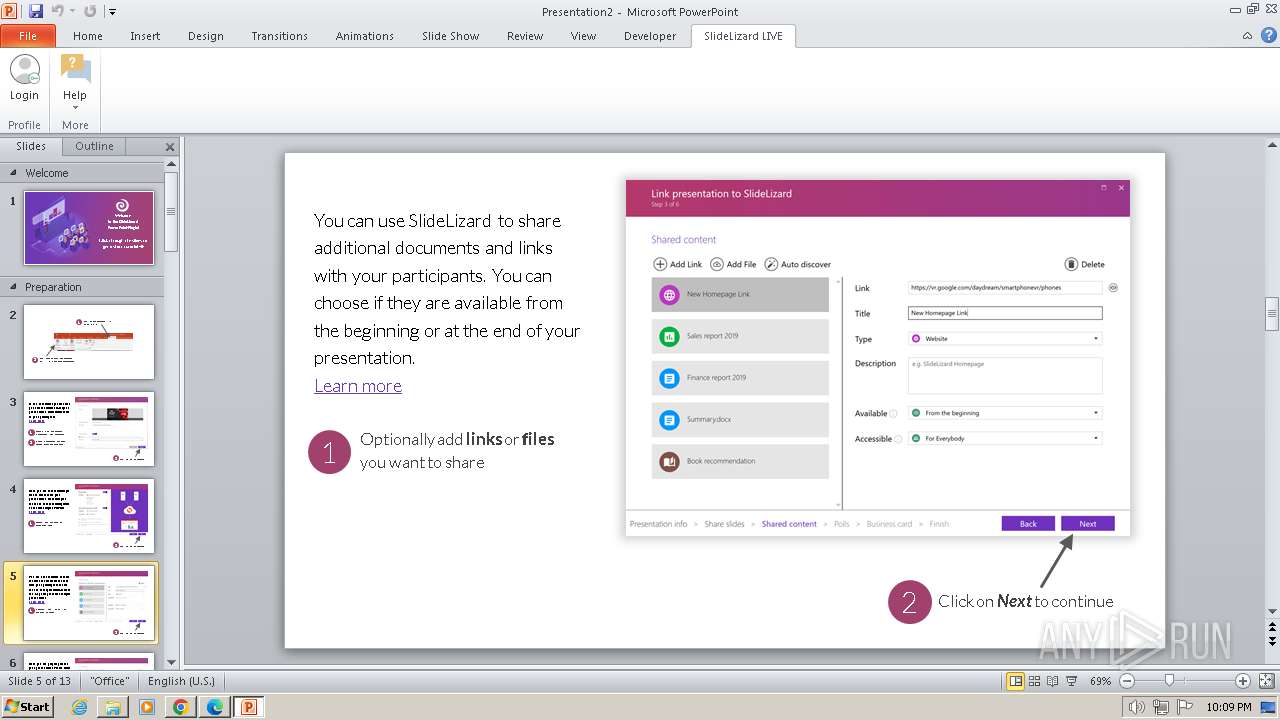Open Microsoft Edge from taskbar
The height and width of the screenshot is (720, 1280).
214,707
